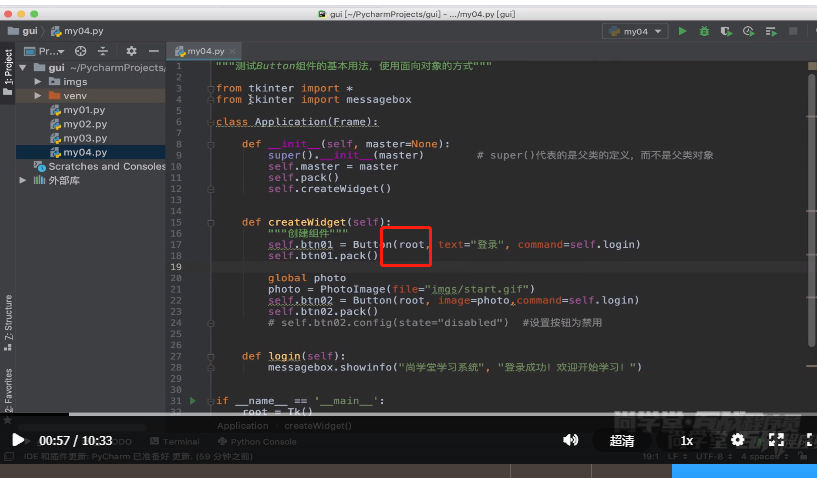Click the createWidget() breadcrumb below the editor
Image resolution: width=817 pixels, height=478 pixels.
318,426
